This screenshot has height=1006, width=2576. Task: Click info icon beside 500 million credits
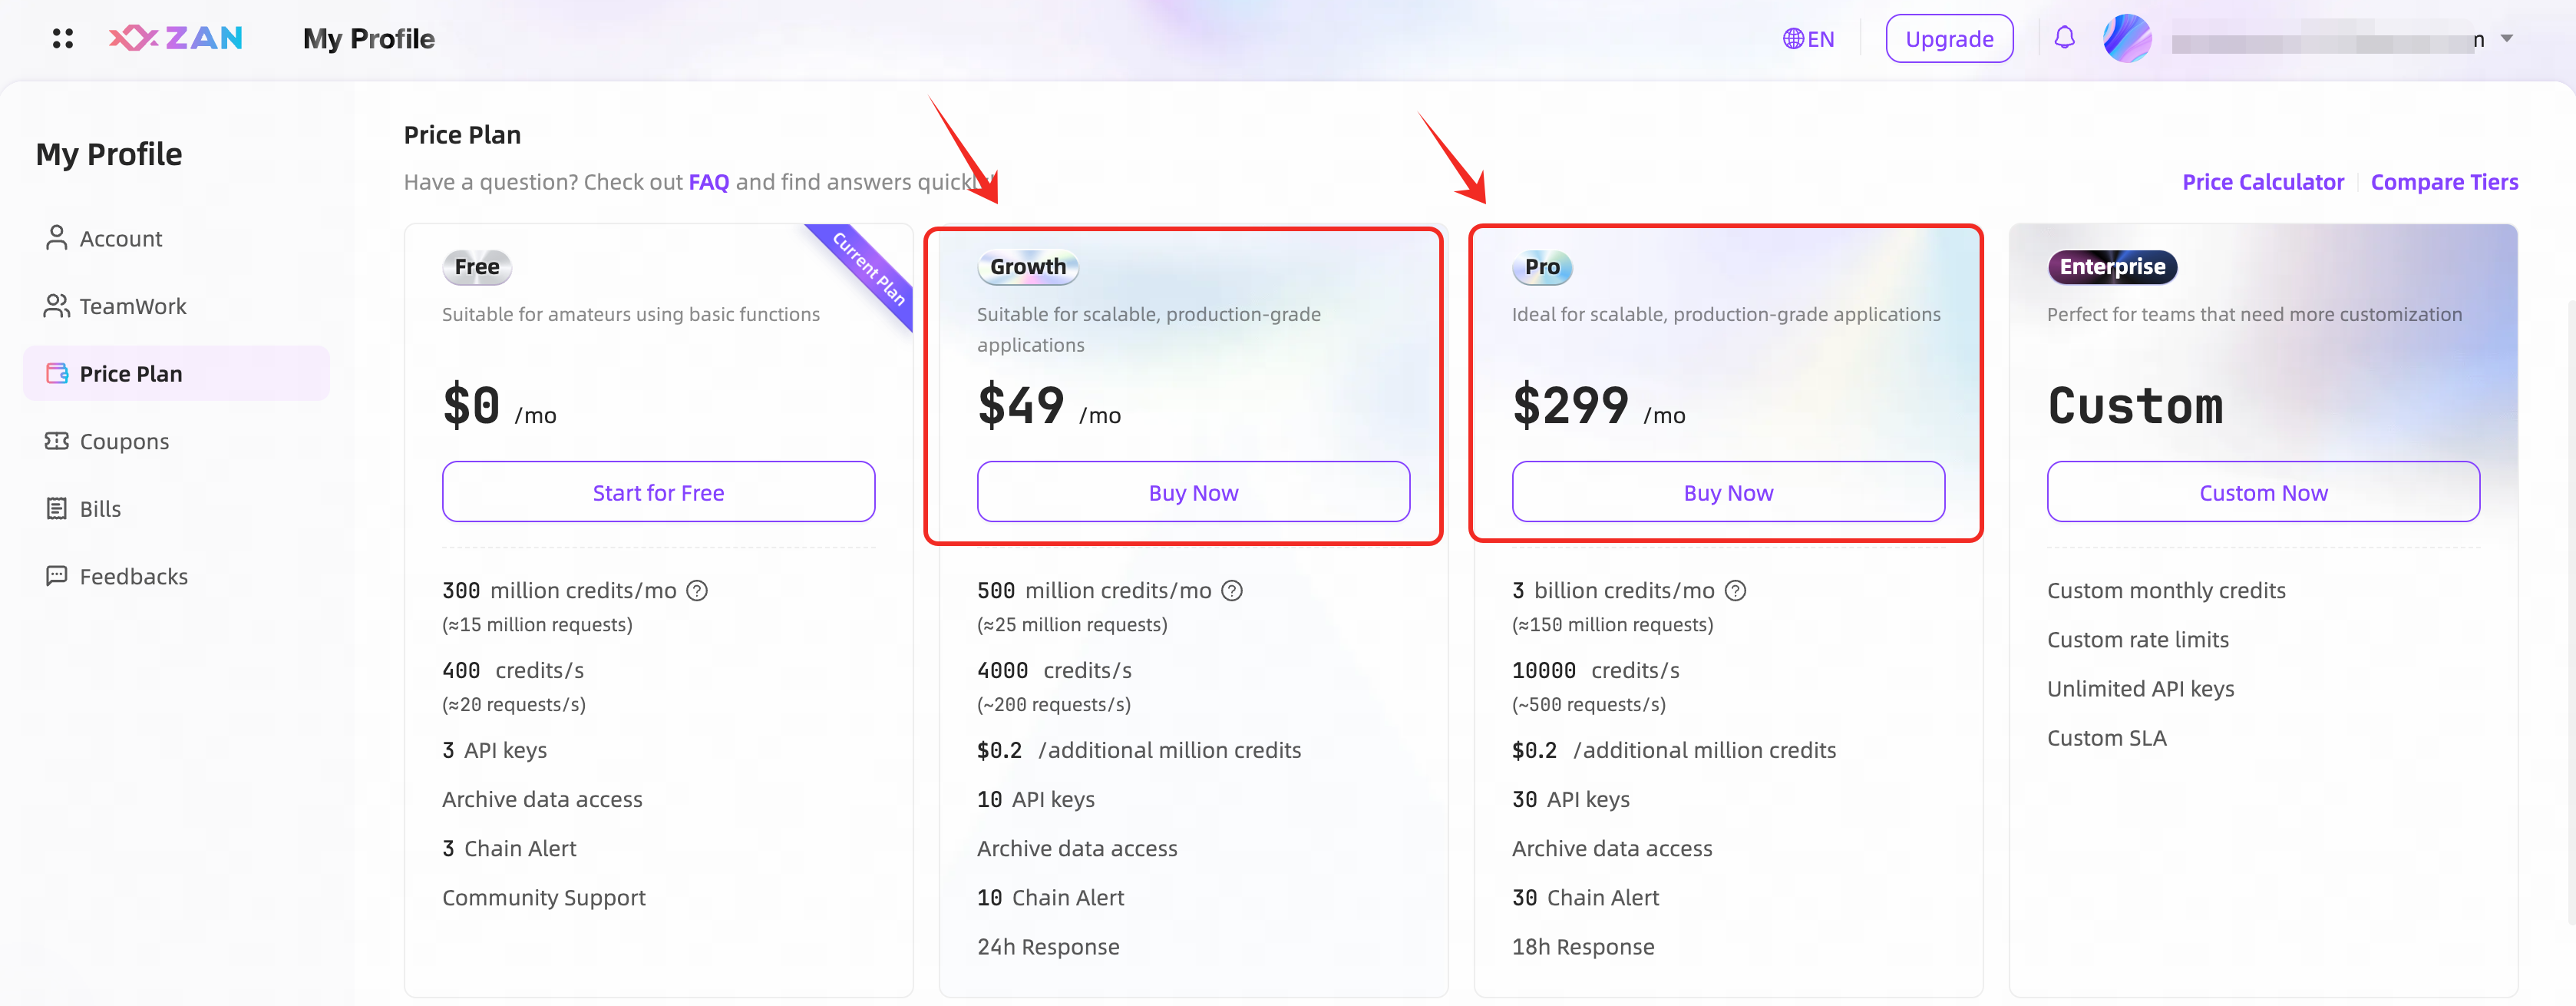pyautogui.click(x=1232, y=591)
